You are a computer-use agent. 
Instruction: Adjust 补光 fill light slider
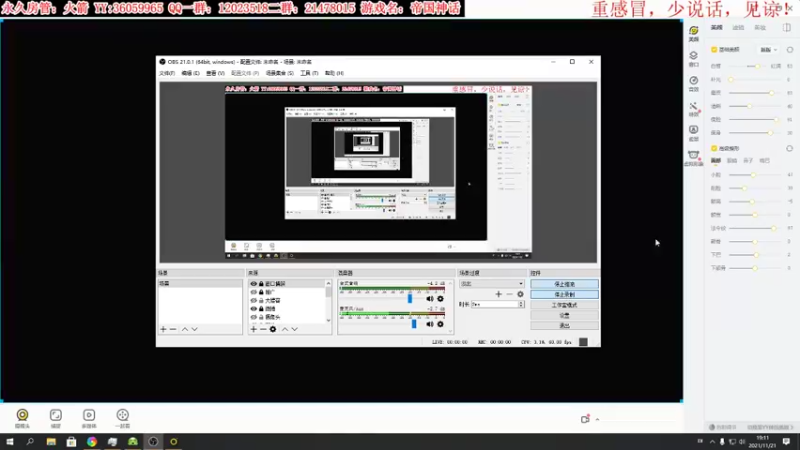point(753,80)
